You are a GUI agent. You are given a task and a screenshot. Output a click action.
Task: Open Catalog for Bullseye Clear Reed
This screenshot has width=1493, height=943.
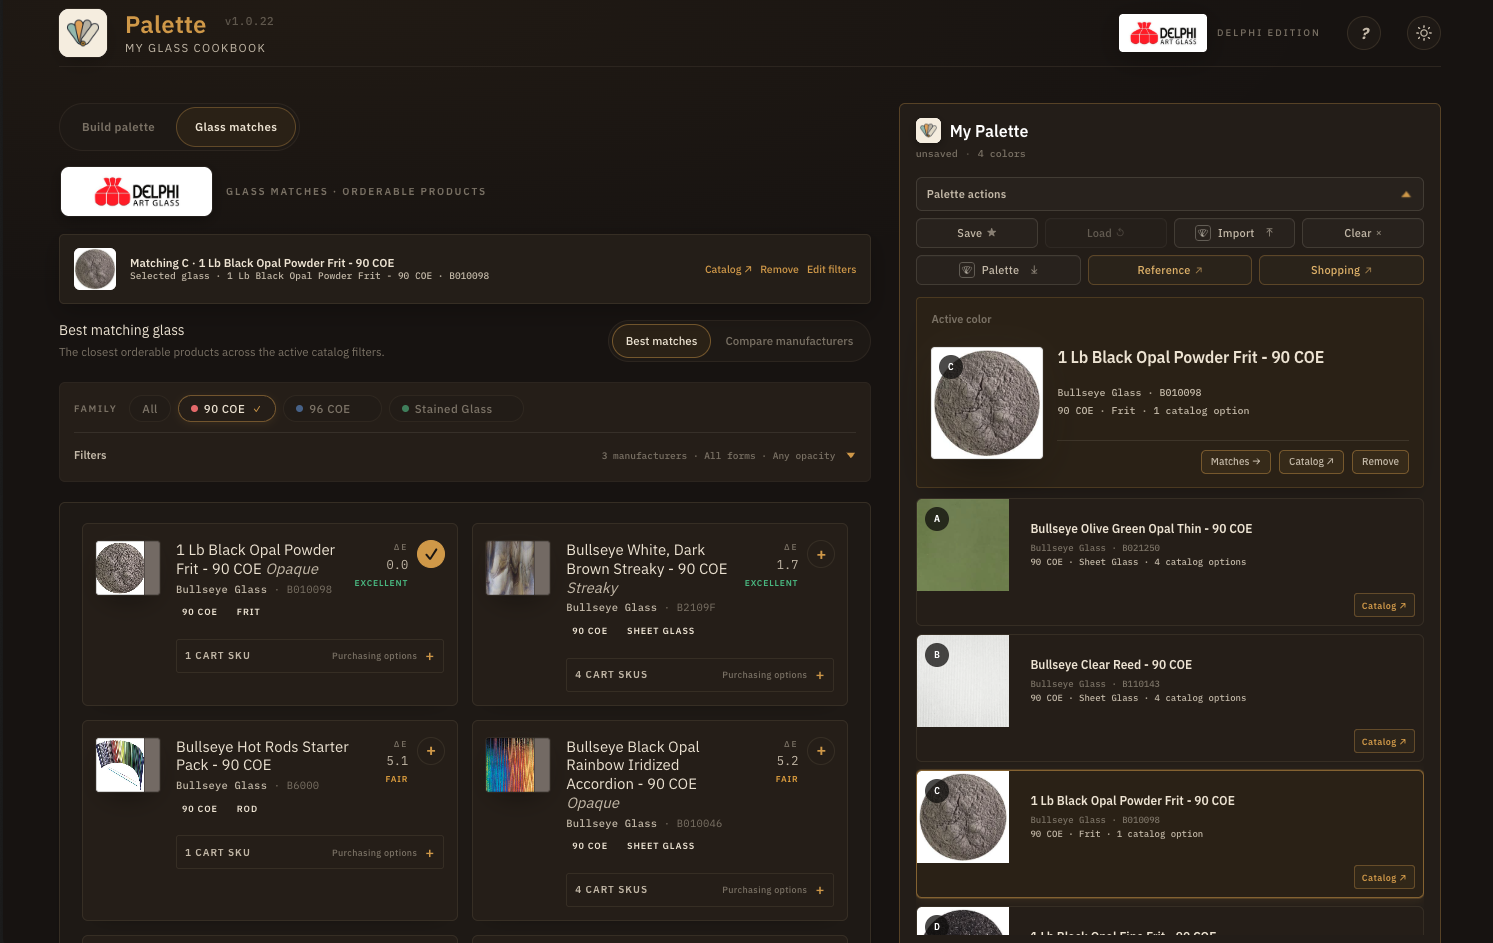pos(1384,742)
